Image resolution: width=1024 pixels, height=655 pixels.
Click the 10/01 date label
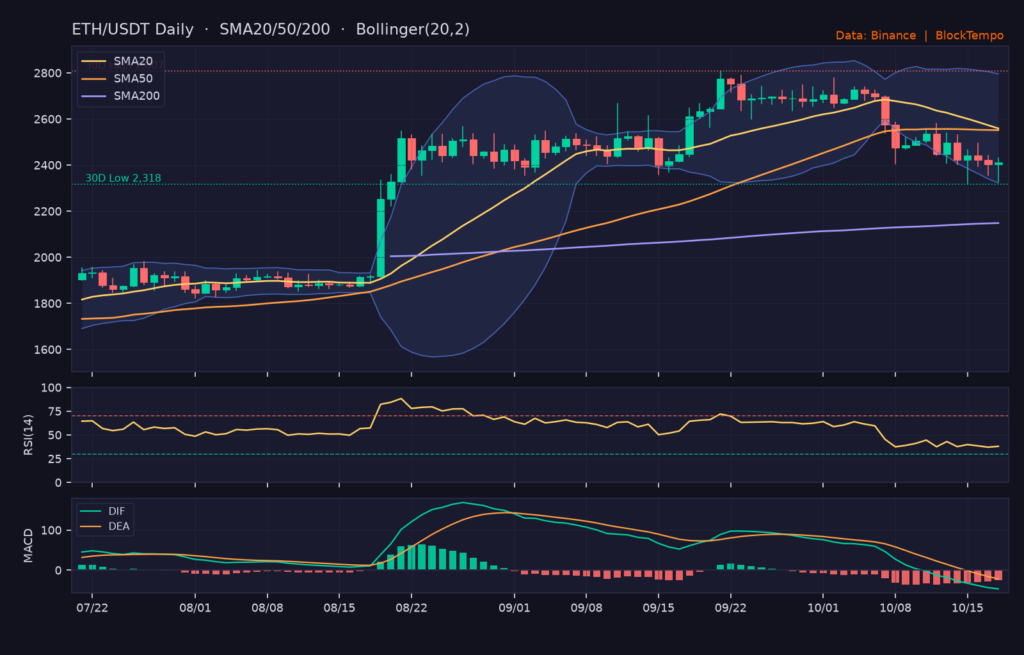coord(823,608)
